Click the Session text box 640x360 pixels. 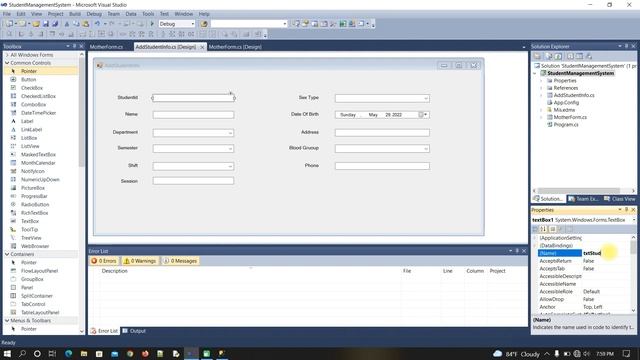(x=193, y=181)
